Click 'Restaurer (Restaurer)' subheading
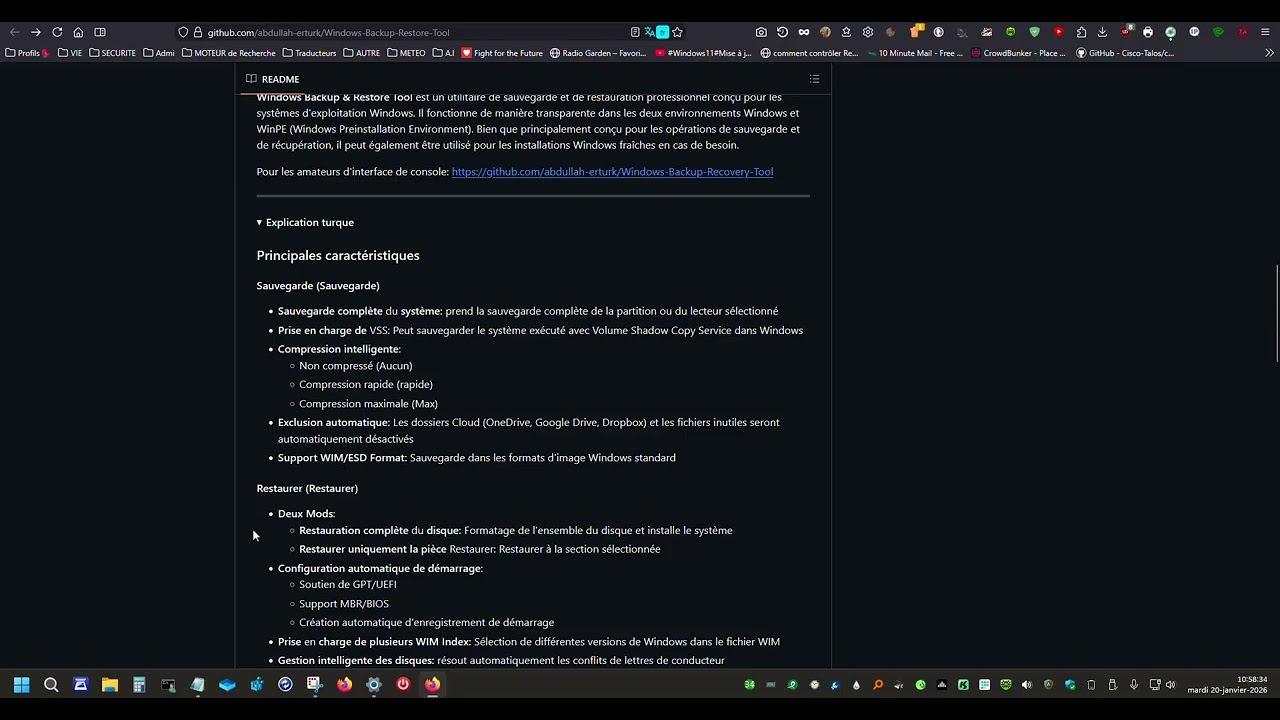 pos(307,488)
